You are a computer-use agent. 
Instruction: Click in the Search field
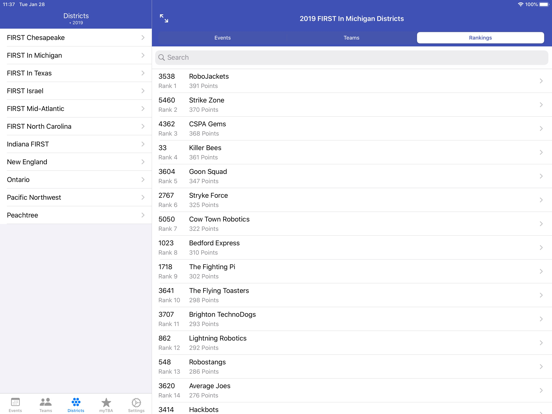click(x=351, y=57)
